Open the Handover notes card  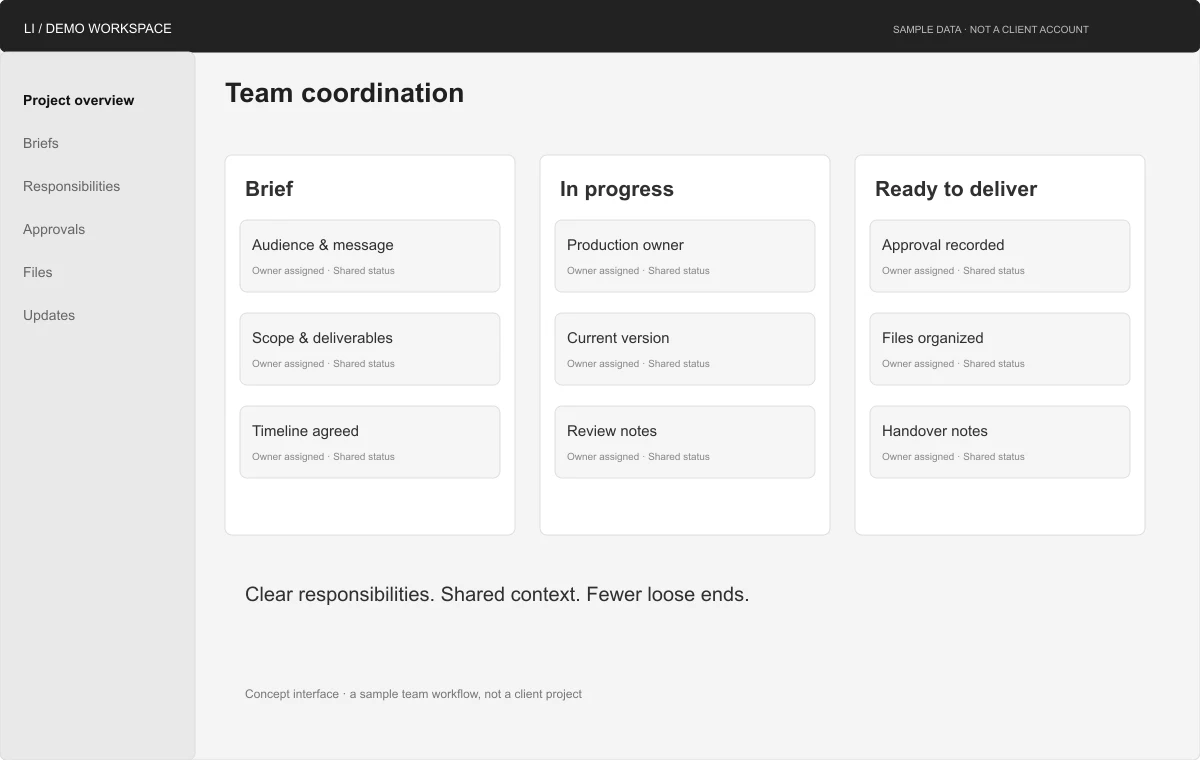pos(1000,442)
